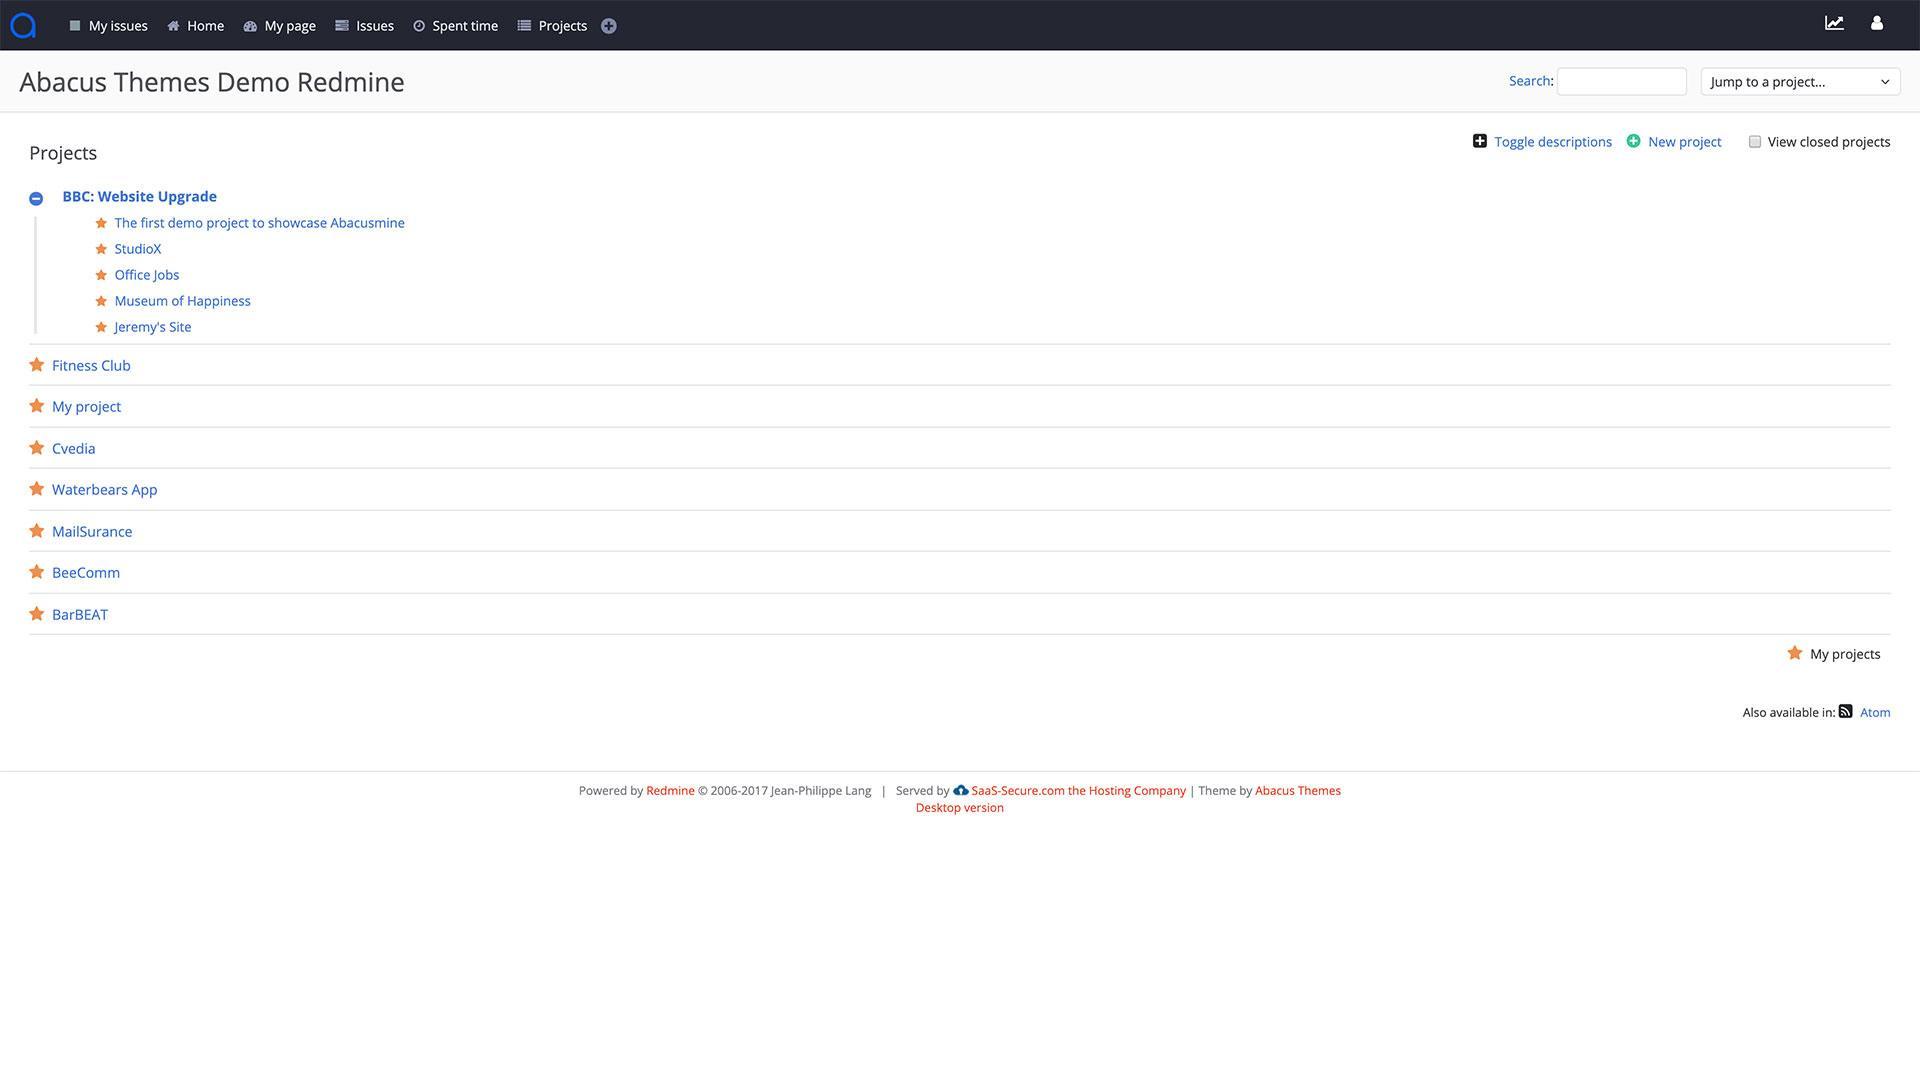1920x1081 pixels.
Task: Open the plus icon in the top menu
Action: (608, 26)
